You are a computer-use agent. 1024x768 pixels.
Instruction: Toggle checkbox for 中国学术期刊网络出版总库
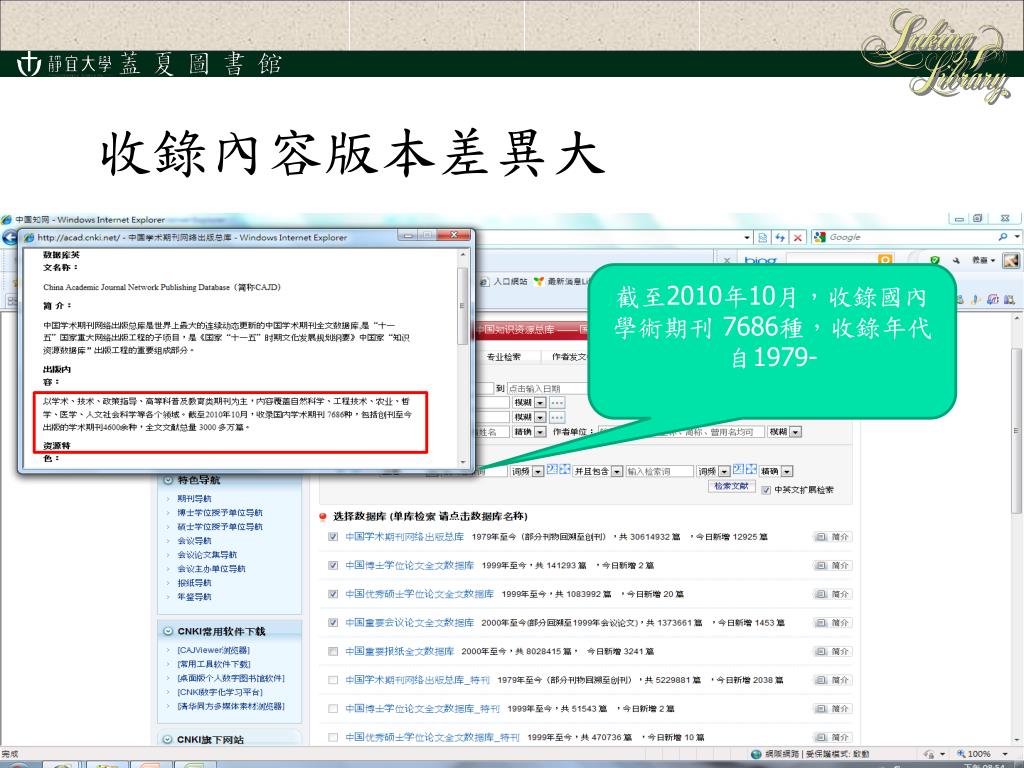(333, 537)
